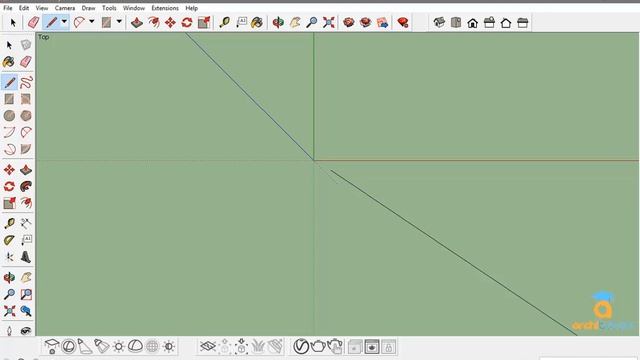Open the Edit menu
This screenshot has width=640, height=360.
(x=24, y=8)
